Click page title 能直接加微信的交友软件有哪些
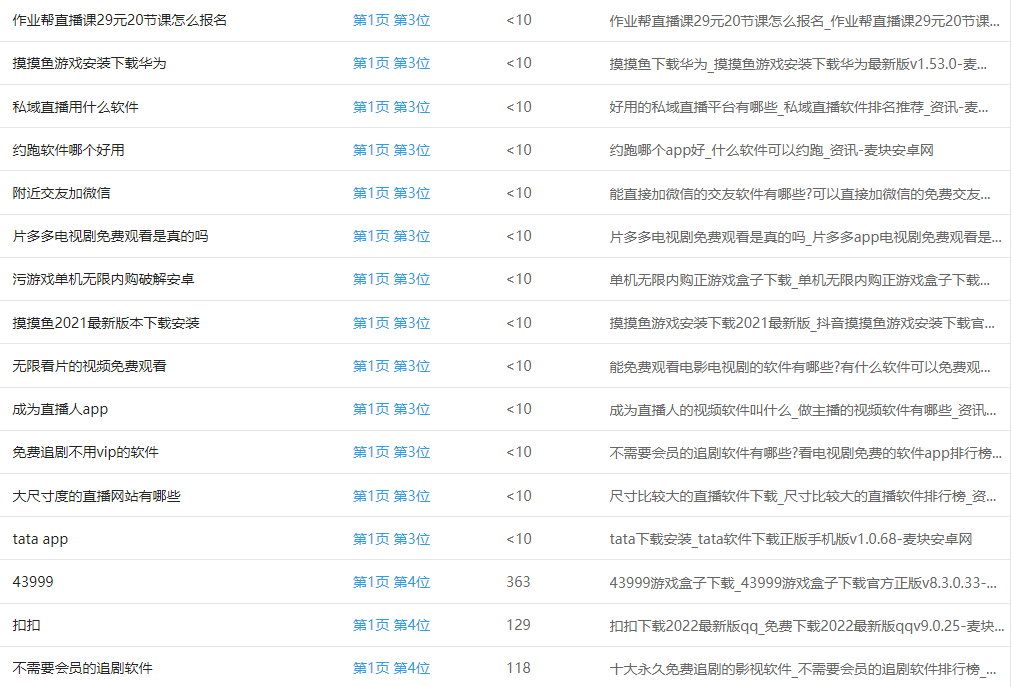 pyautogui.click(x=800, y=194)
